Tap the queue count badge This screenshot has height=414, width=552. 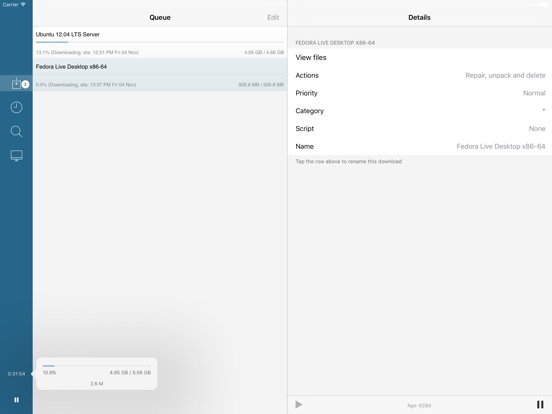pos(25,84)
